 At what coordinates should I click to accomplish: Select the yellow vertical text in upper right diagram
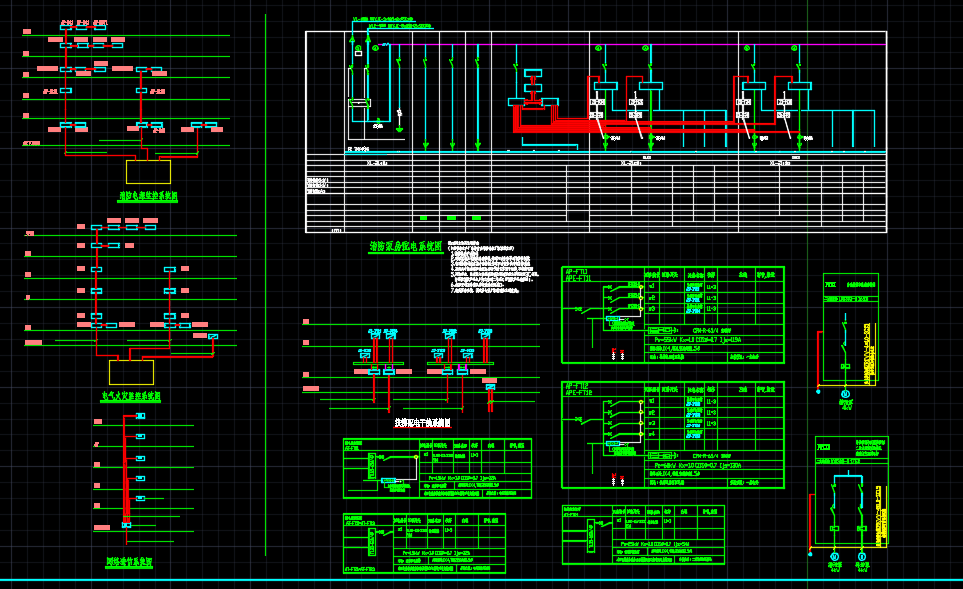866,345
